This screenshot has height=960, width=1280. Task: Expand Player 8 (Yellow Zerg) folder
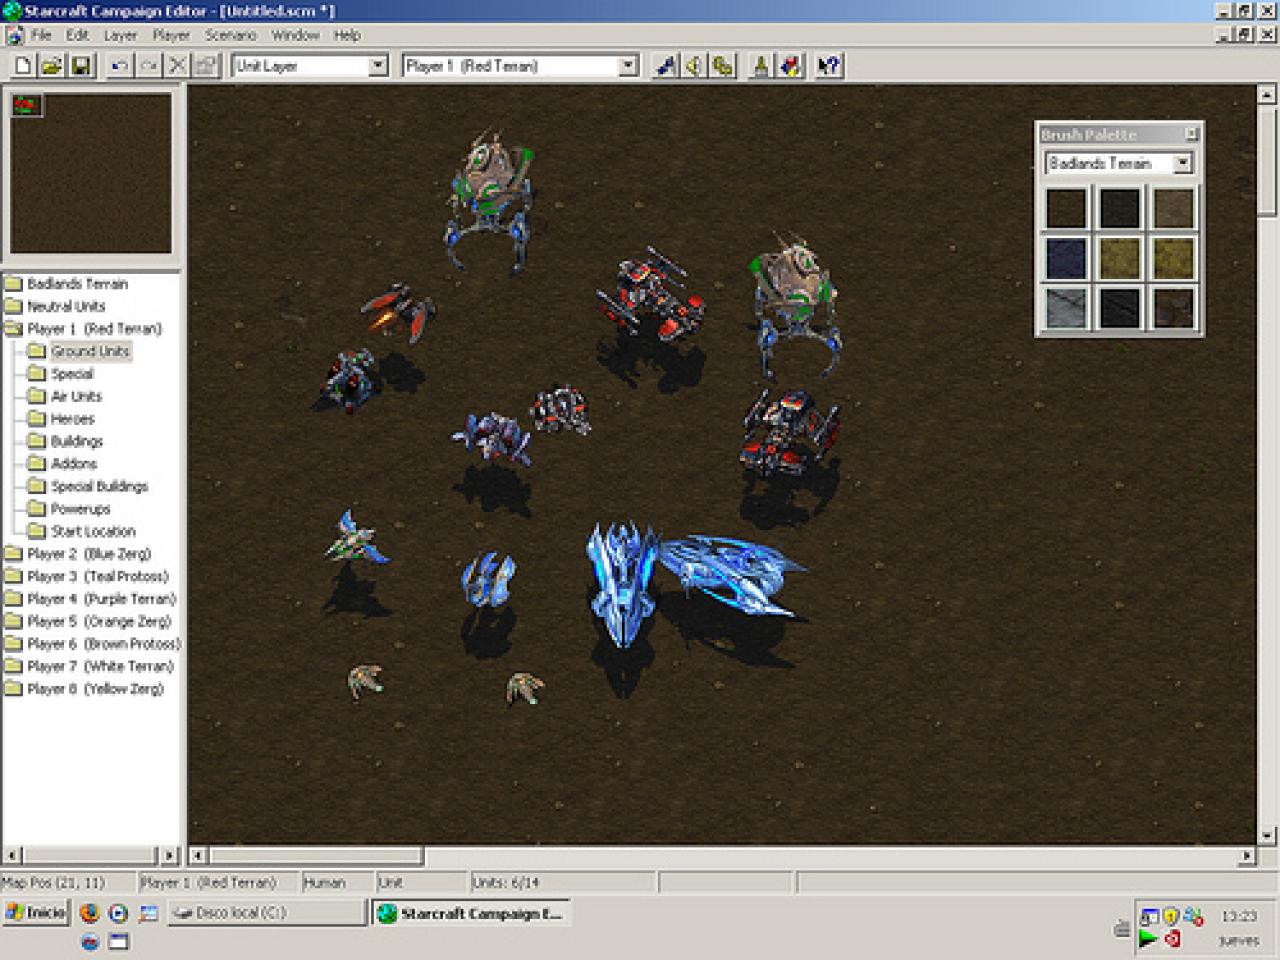click(13, 689)
